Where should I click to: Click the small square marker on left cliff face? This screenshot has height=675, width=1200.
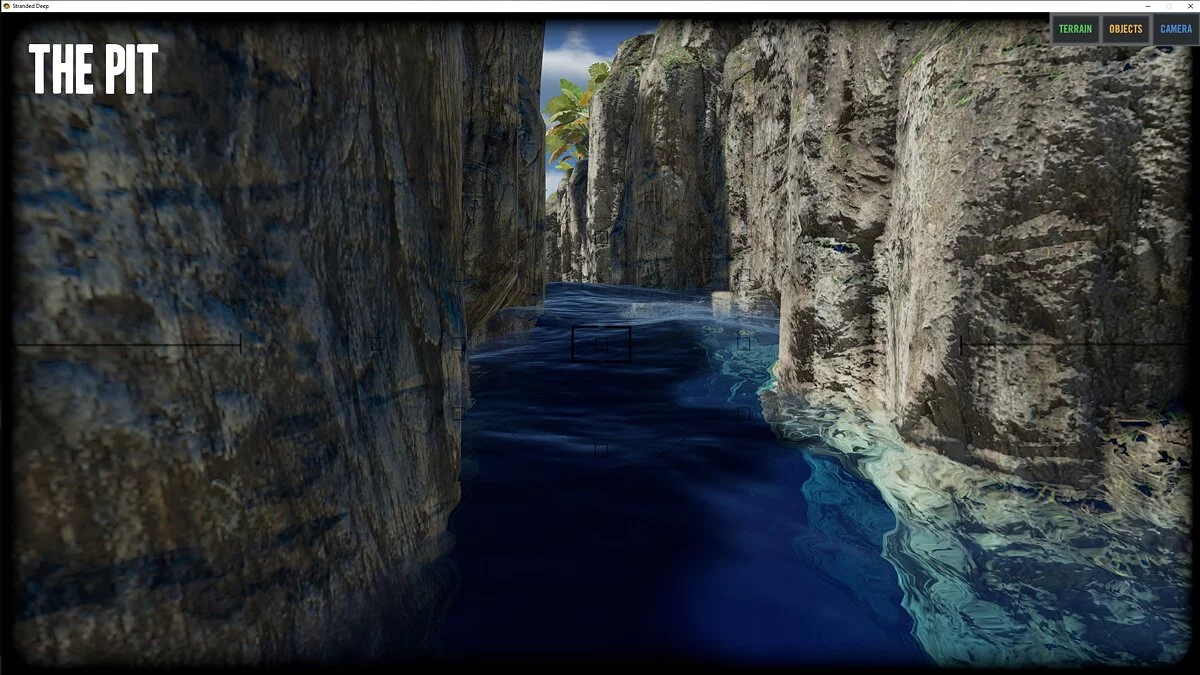pyautogui.click(x=376, y=343)
